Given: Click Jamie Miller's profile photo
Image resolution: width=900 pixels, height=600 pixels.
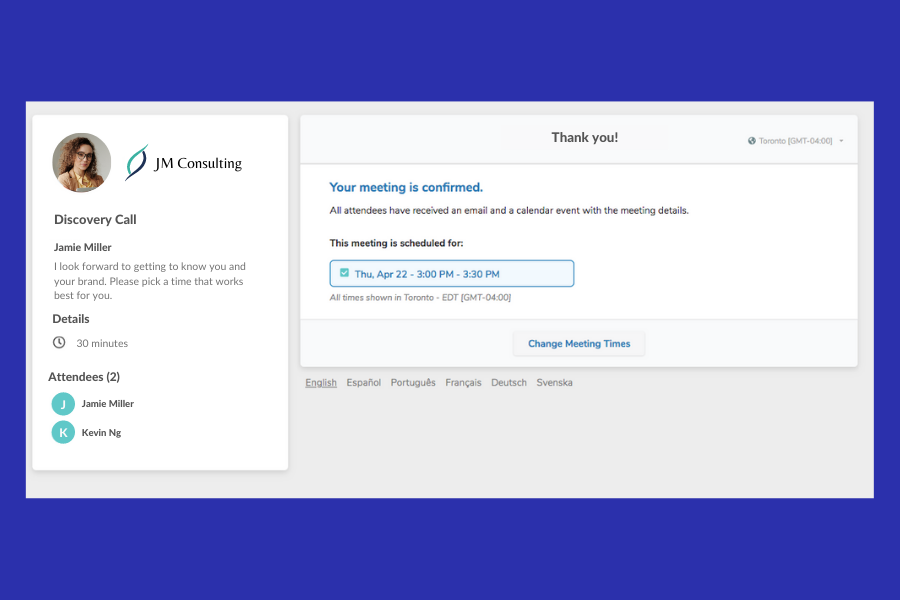Looking at the screenshot, I should [x=82, y=162].
